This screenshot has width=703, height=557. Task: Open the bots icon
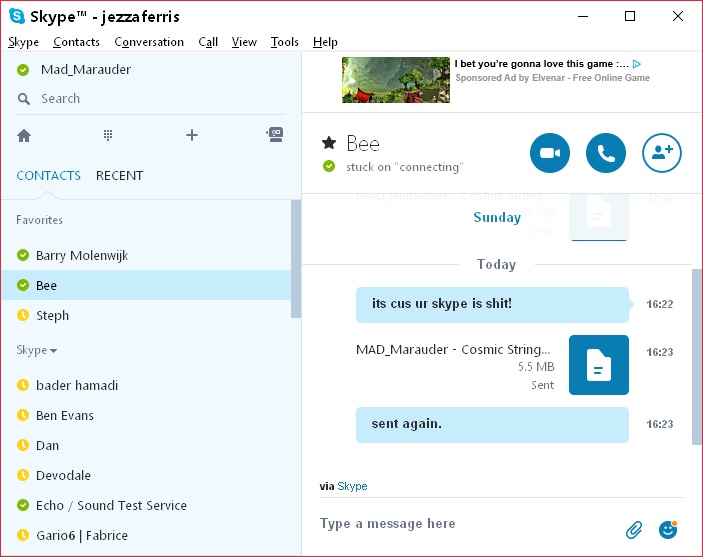(x=275, y=135)
